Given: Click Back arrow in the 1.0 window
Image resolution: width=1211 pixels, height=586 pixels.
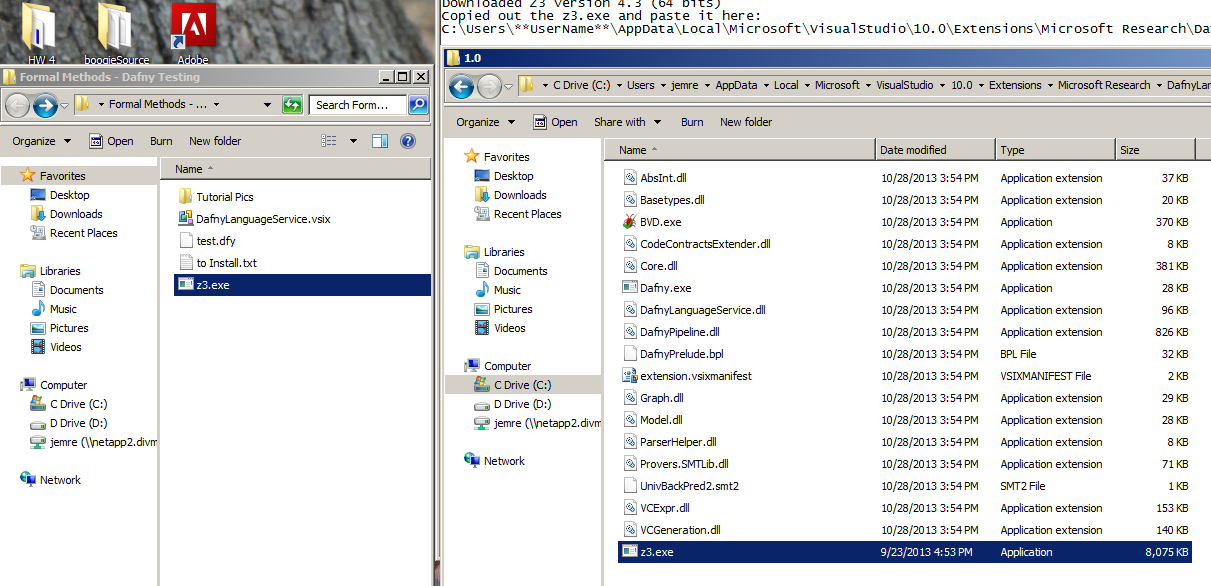Looking at the screenshot, I should 461,86.
